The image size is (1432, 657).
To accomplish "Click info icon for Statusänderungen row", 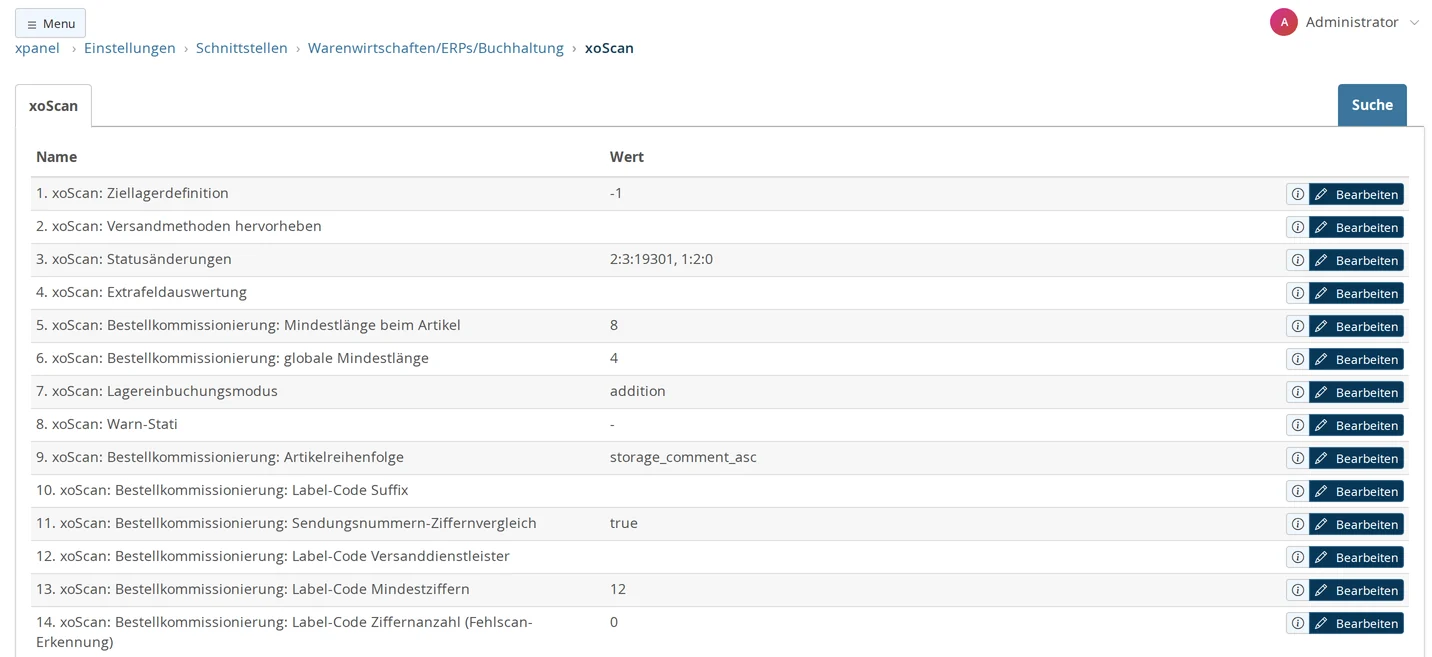I will [1297, 260].
